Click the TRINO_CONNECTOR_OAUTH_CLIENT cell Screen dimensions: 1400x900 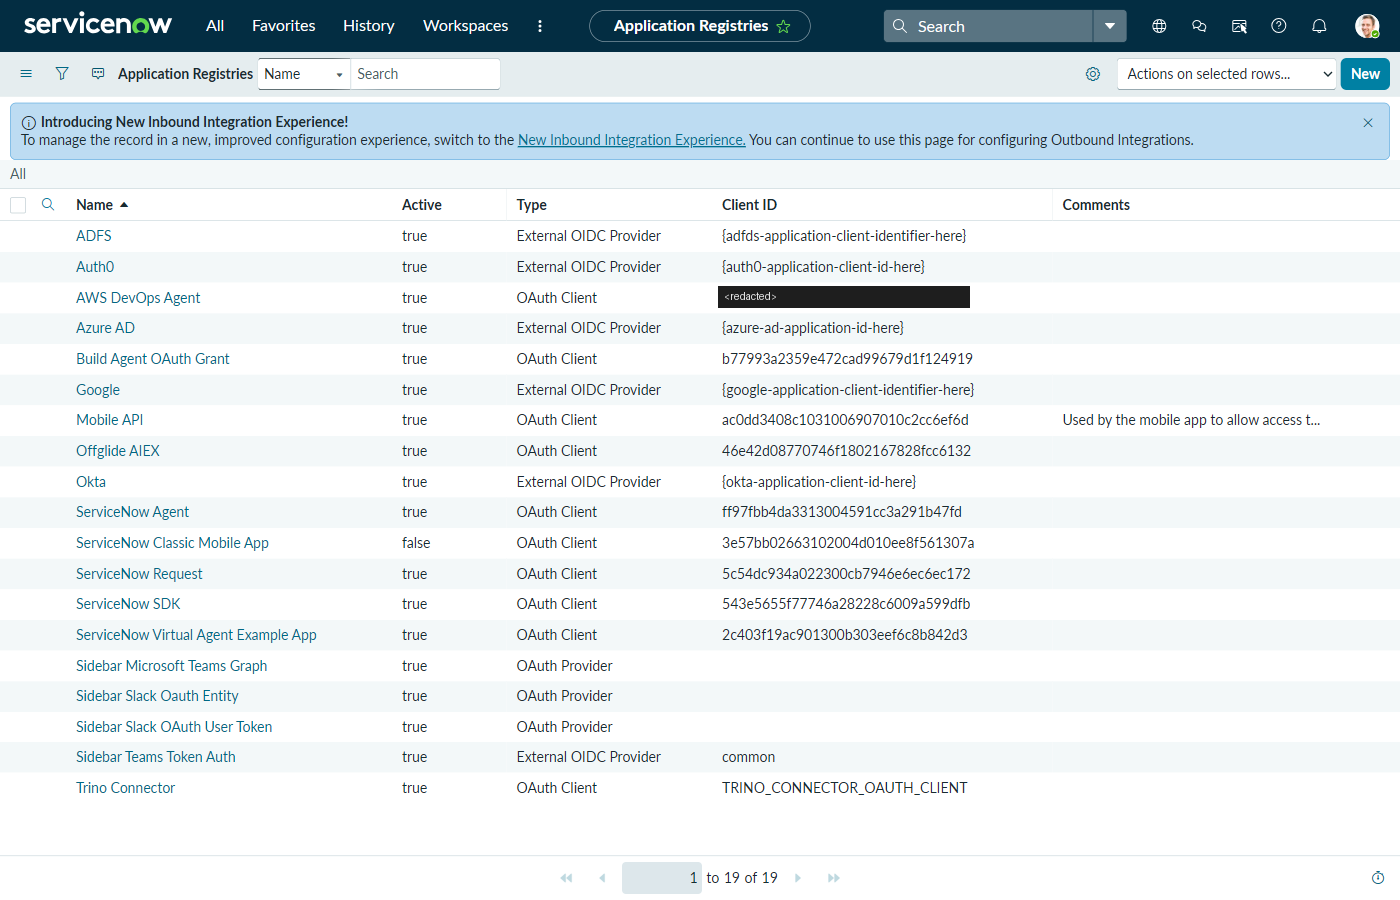click(845, 788)
